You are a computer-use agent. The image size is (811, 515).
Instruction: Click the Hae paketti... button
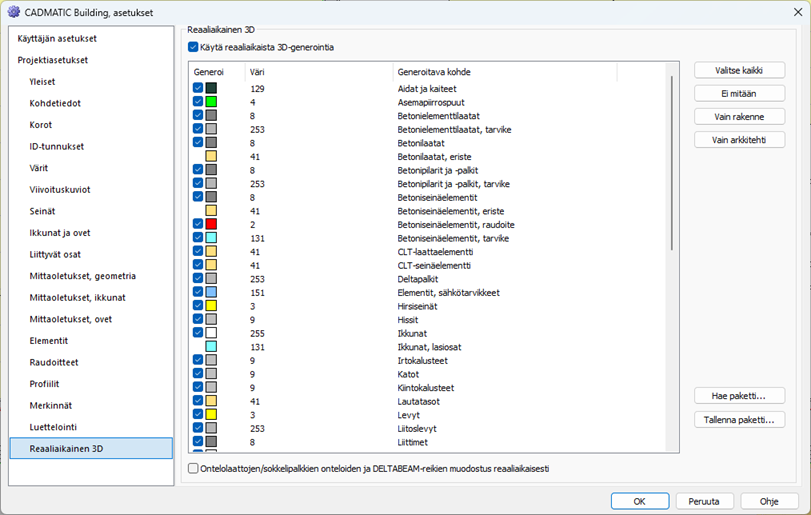739,396
